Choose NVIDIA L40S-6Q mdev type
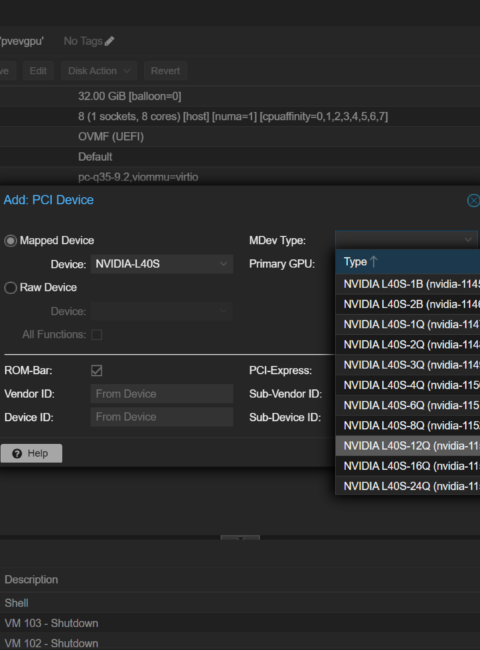The height and width of the screenshot is (650, 480). (x=407, y=405)
